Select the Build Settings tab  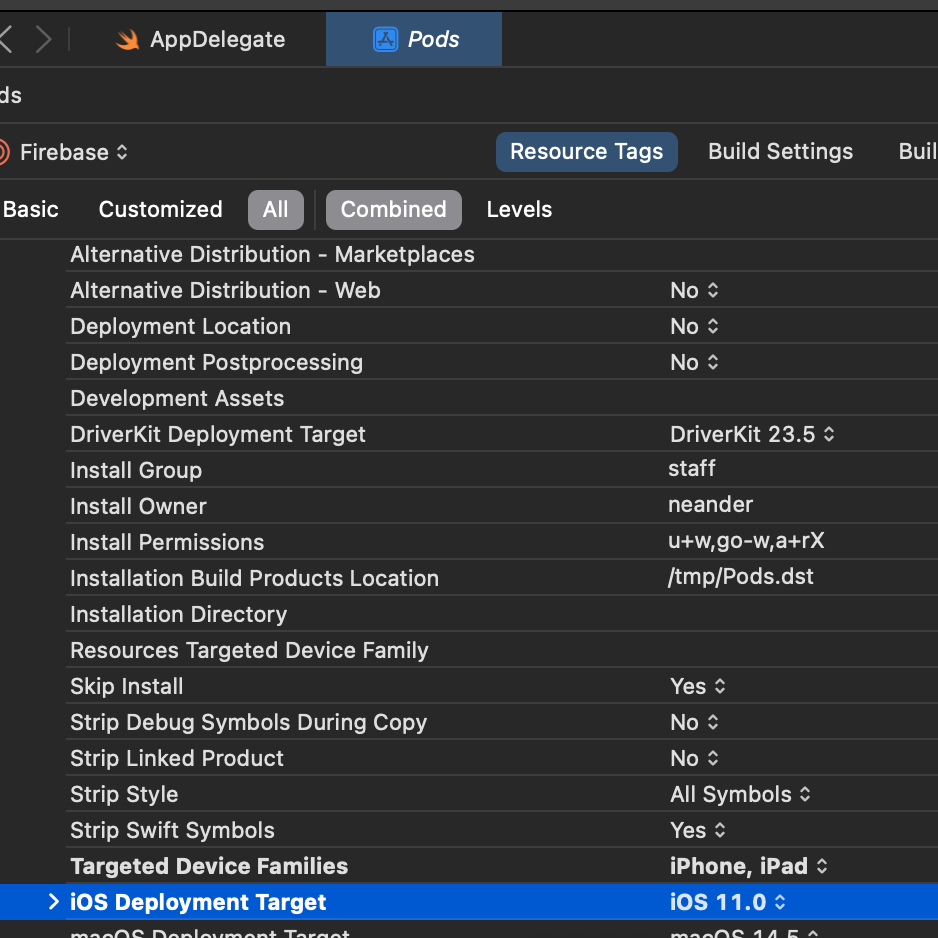point(780,151)
